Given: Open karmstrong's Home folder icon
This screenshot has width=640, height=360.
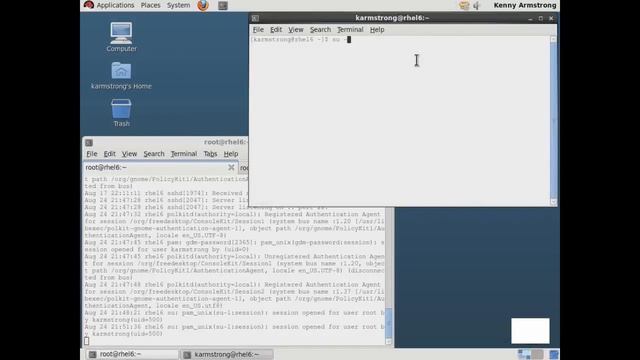Looking at the screenshot, I should click(x=121, y=76).
